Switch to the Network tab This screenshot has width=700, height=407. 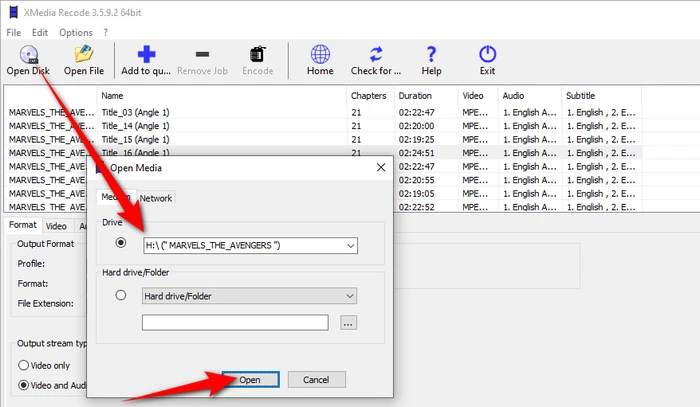click(156, 198)
